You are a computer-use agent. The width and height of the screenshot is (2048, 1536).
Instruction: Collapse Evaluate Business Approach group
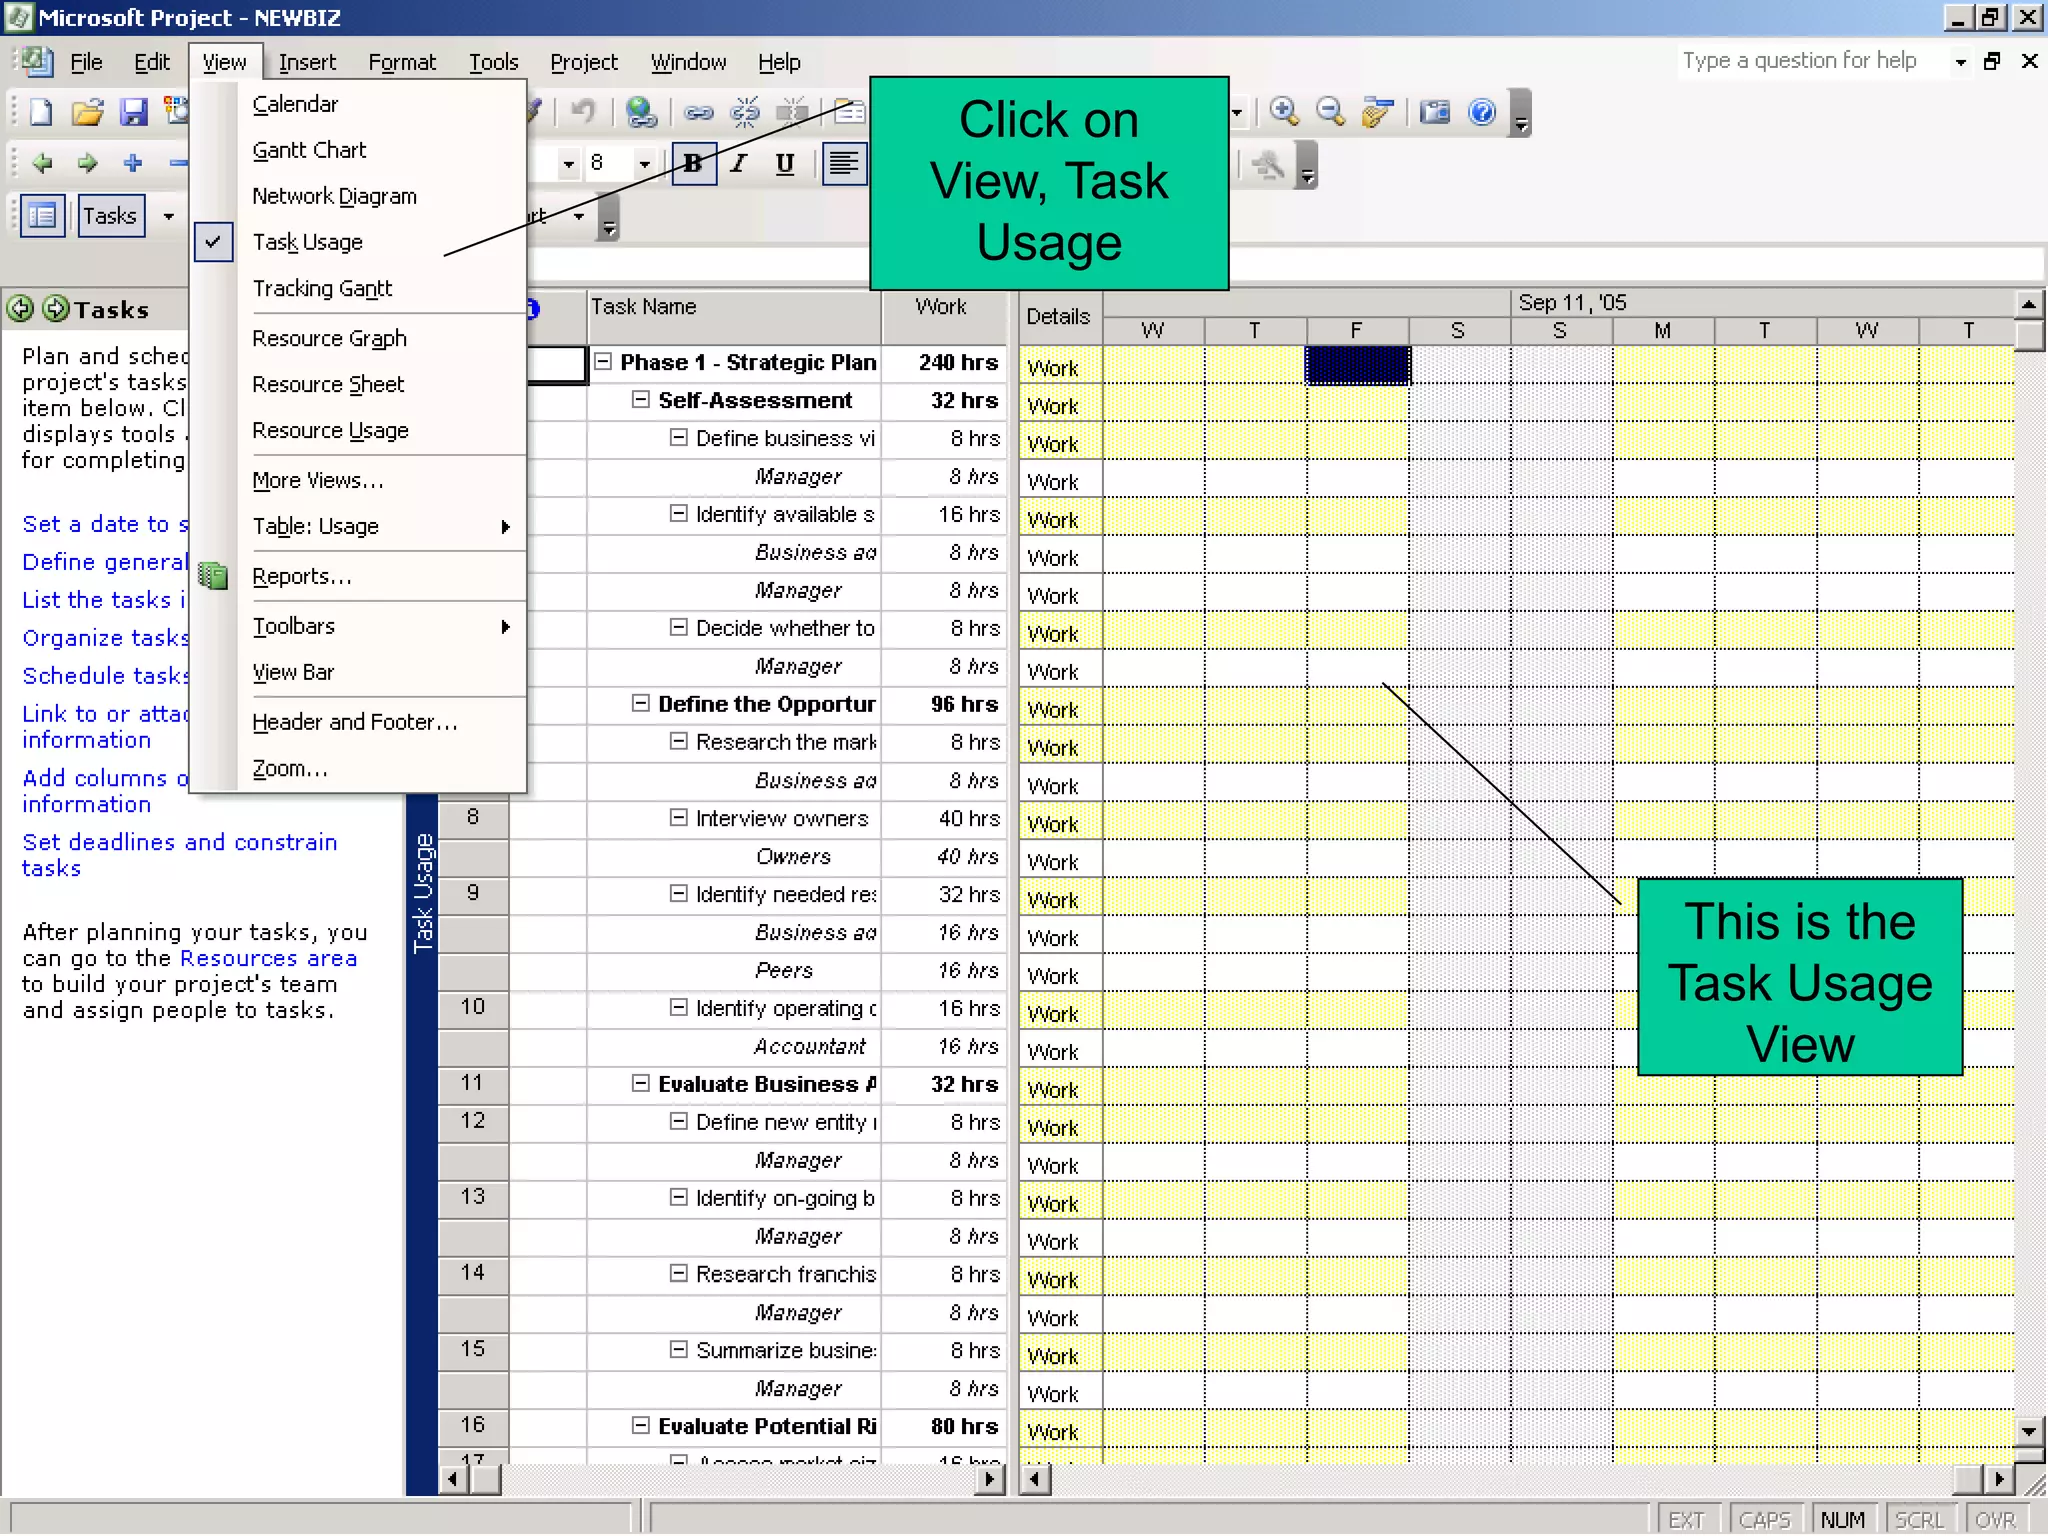point(641,1083)
